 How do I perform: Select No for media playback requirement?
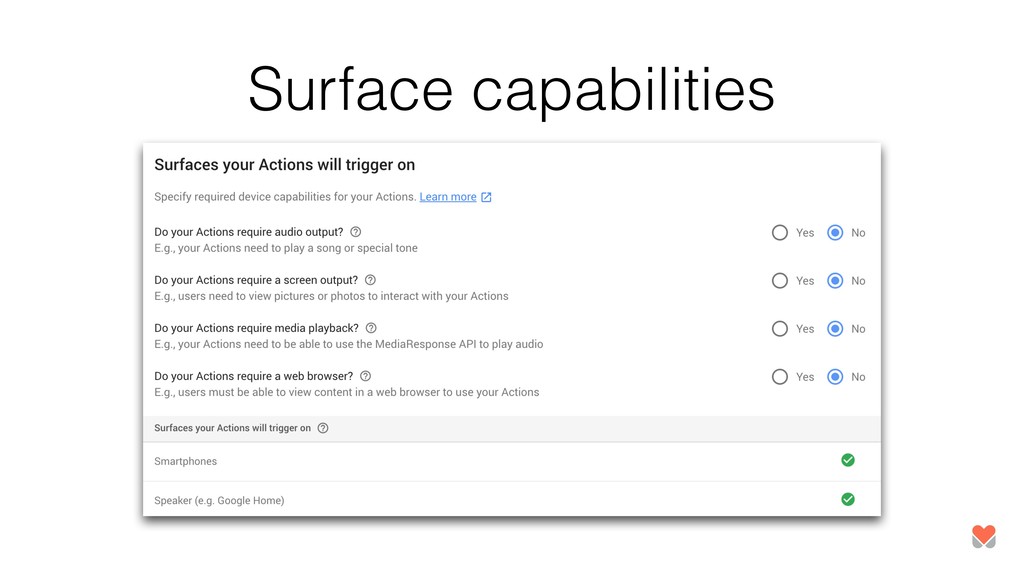(x=835, y=328)
